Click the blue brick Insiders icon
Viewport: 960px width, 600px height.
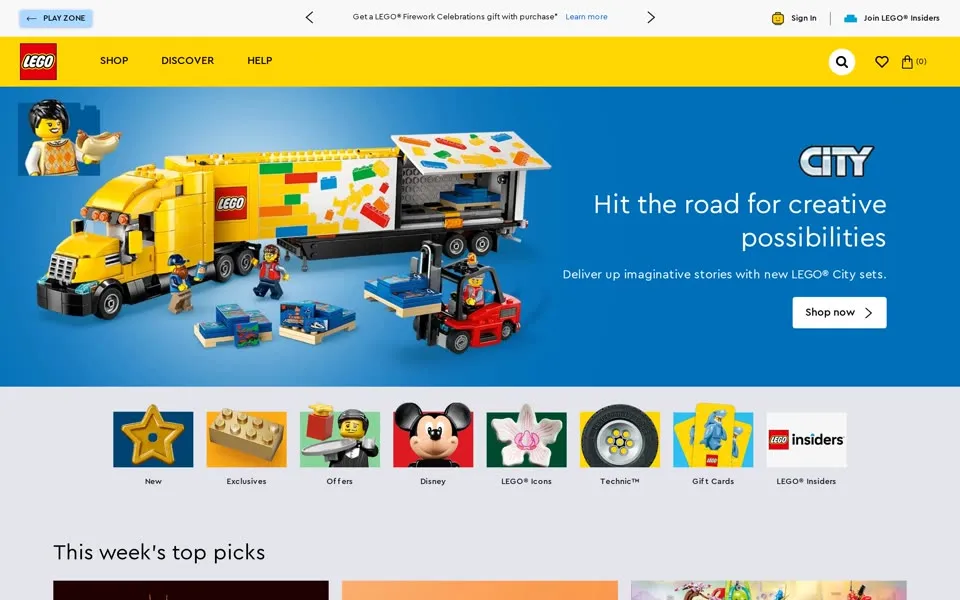click(850, 18)
